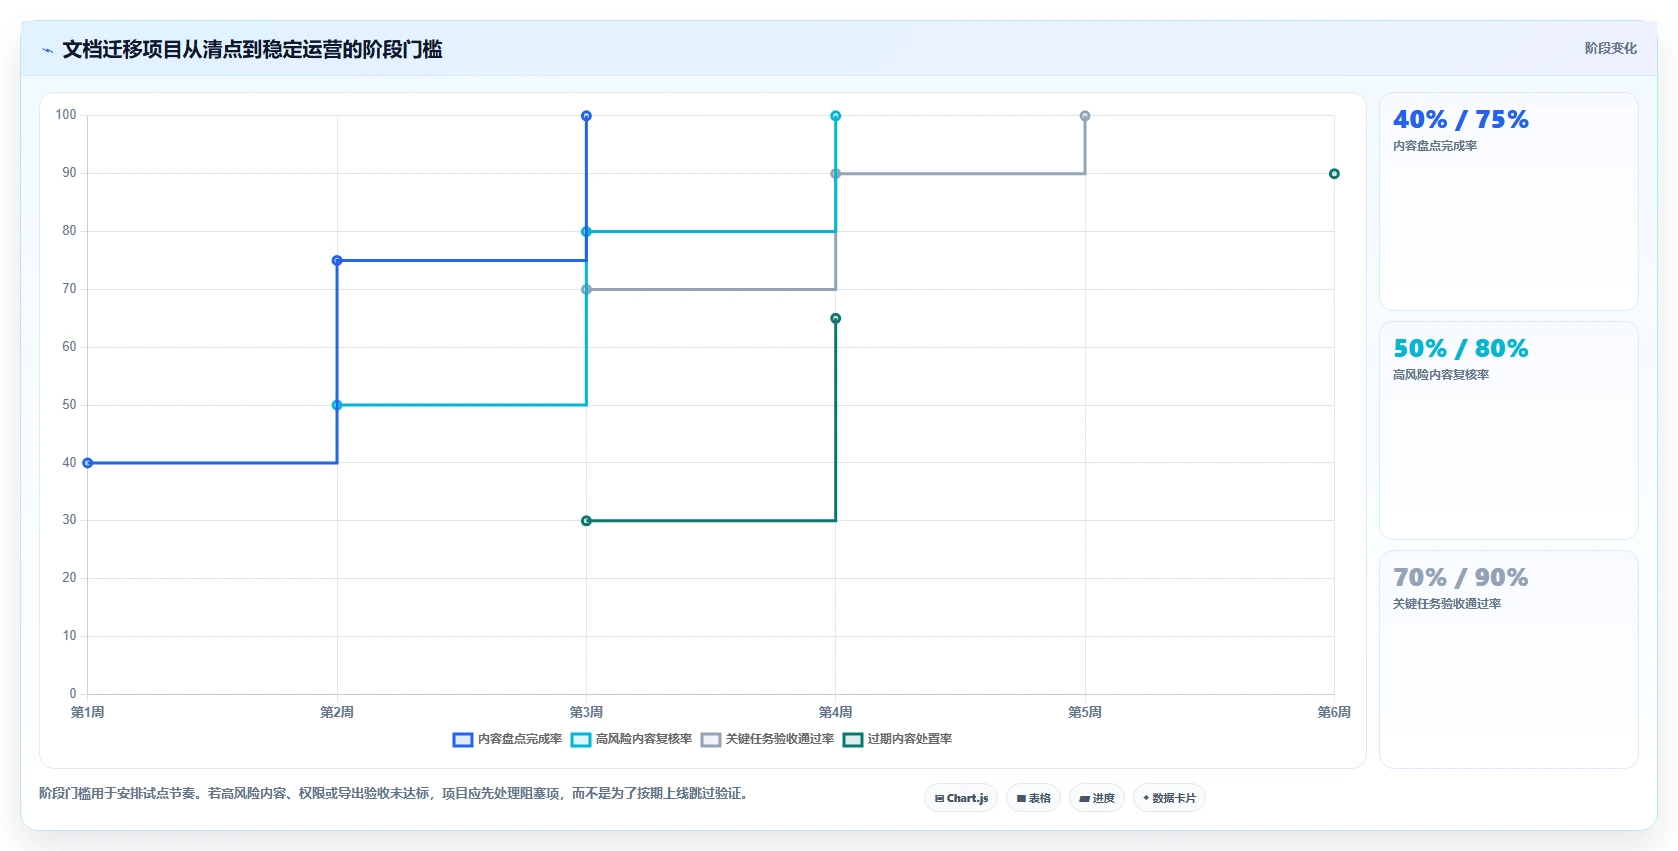Click the blue 第2周 point at 75
The image size is (1678, 851).
[x=337, y=261]
